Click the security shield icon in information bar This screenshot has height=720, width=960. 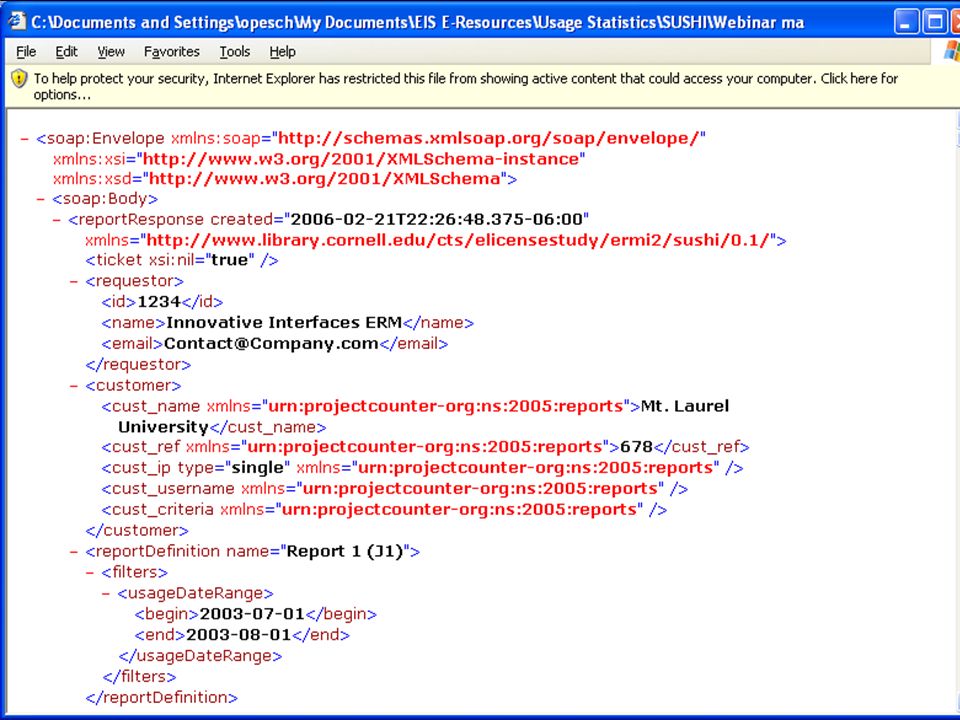pyautogui.click(x=20, y=78)
